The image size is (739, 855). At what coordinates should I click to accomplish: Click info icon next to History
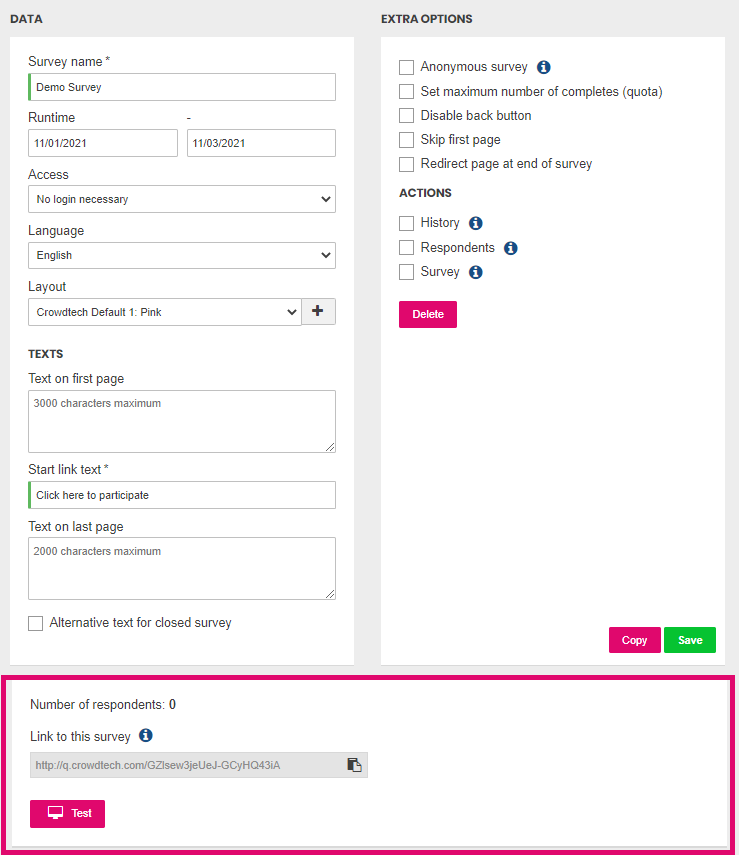click(x=476, y=223)
